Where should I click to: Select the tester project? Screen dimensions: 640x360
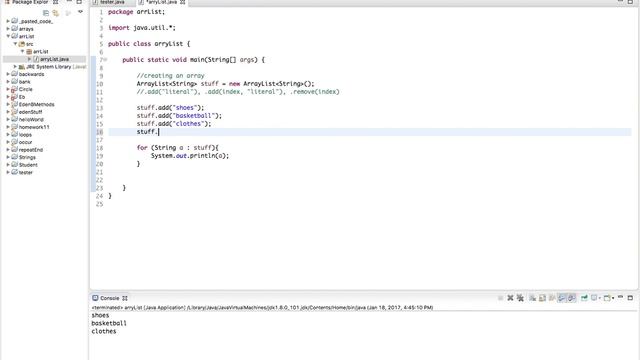(x=25, y=172)
